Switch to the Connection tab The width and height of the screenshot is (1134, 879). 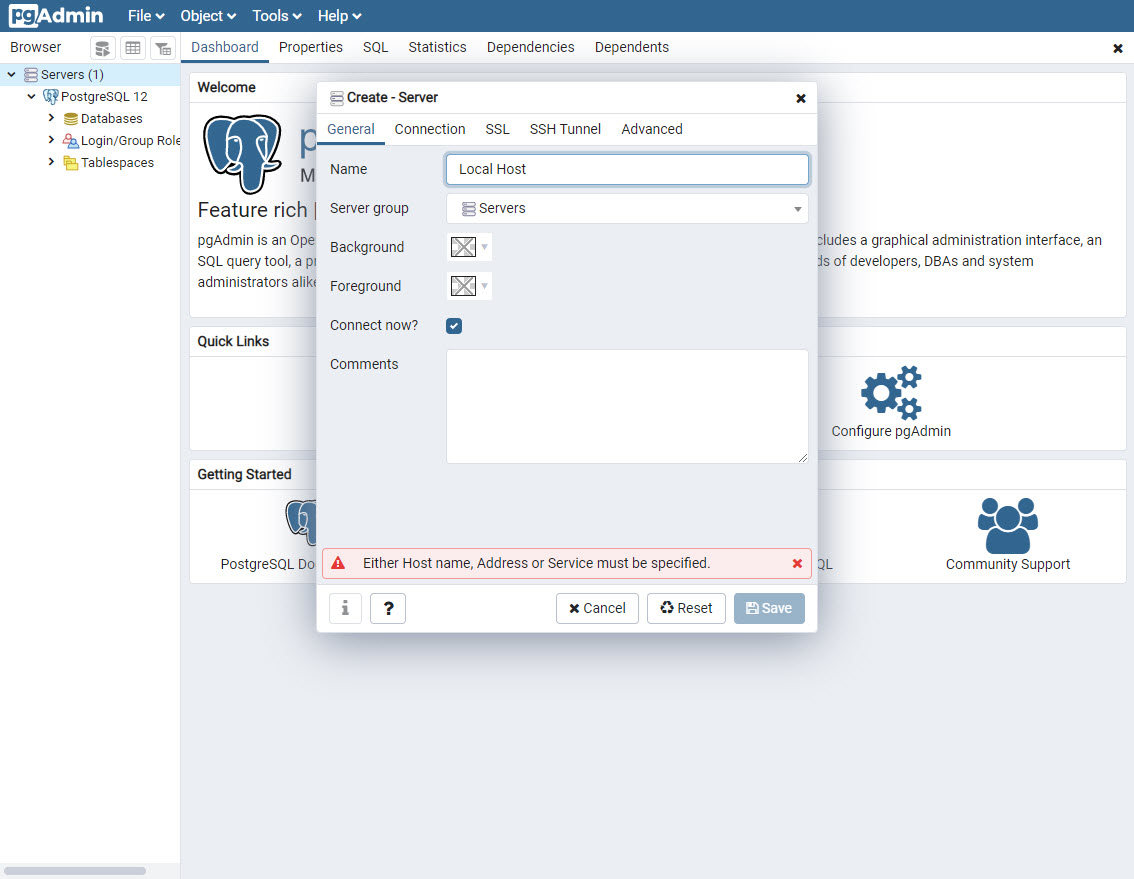click(x=429, y=129)
